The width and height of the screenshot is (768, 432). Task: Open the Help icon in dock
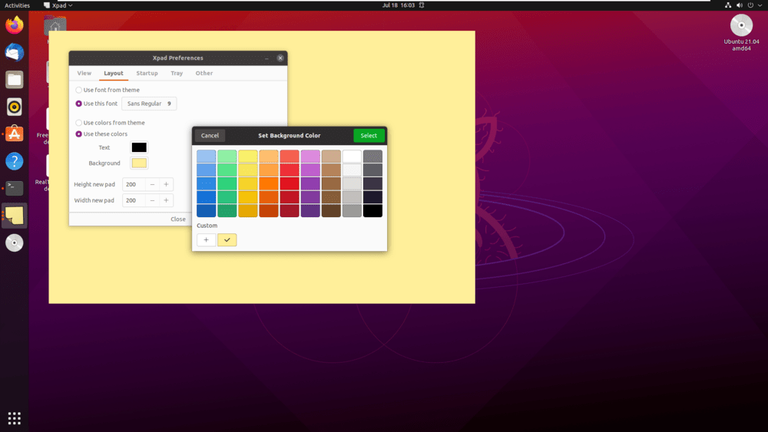[14, 160]
